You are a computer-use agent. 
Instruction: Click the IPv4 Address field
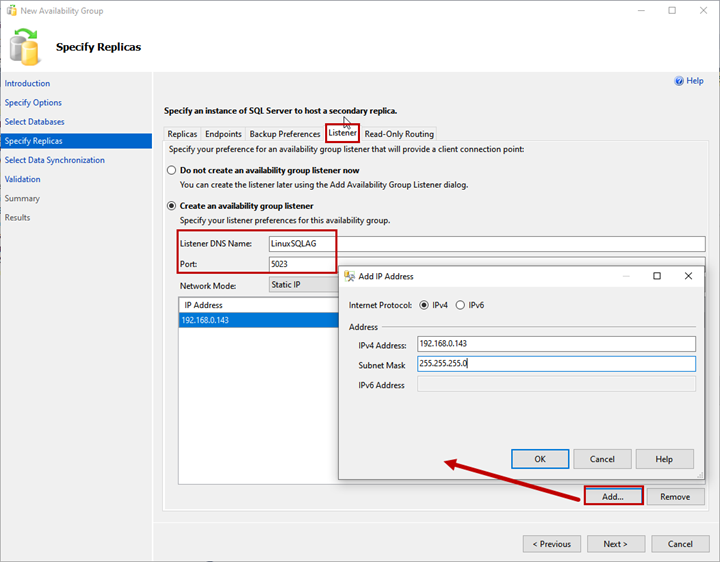(x=556, y=344)
